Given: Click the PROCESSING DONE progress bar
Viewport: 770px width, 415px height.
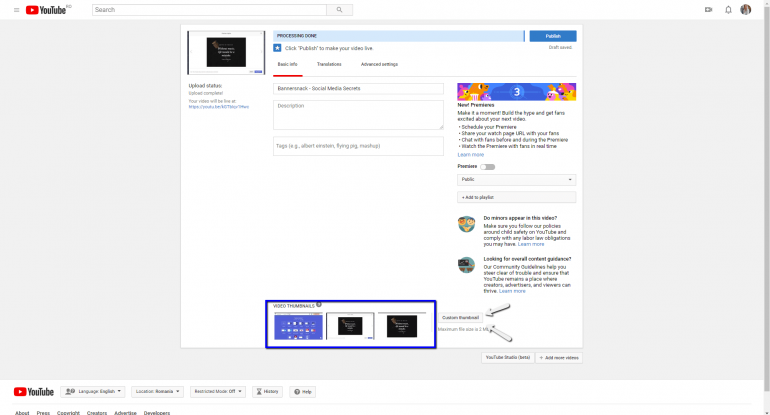Looking at the screenshot, I should 399,36.
